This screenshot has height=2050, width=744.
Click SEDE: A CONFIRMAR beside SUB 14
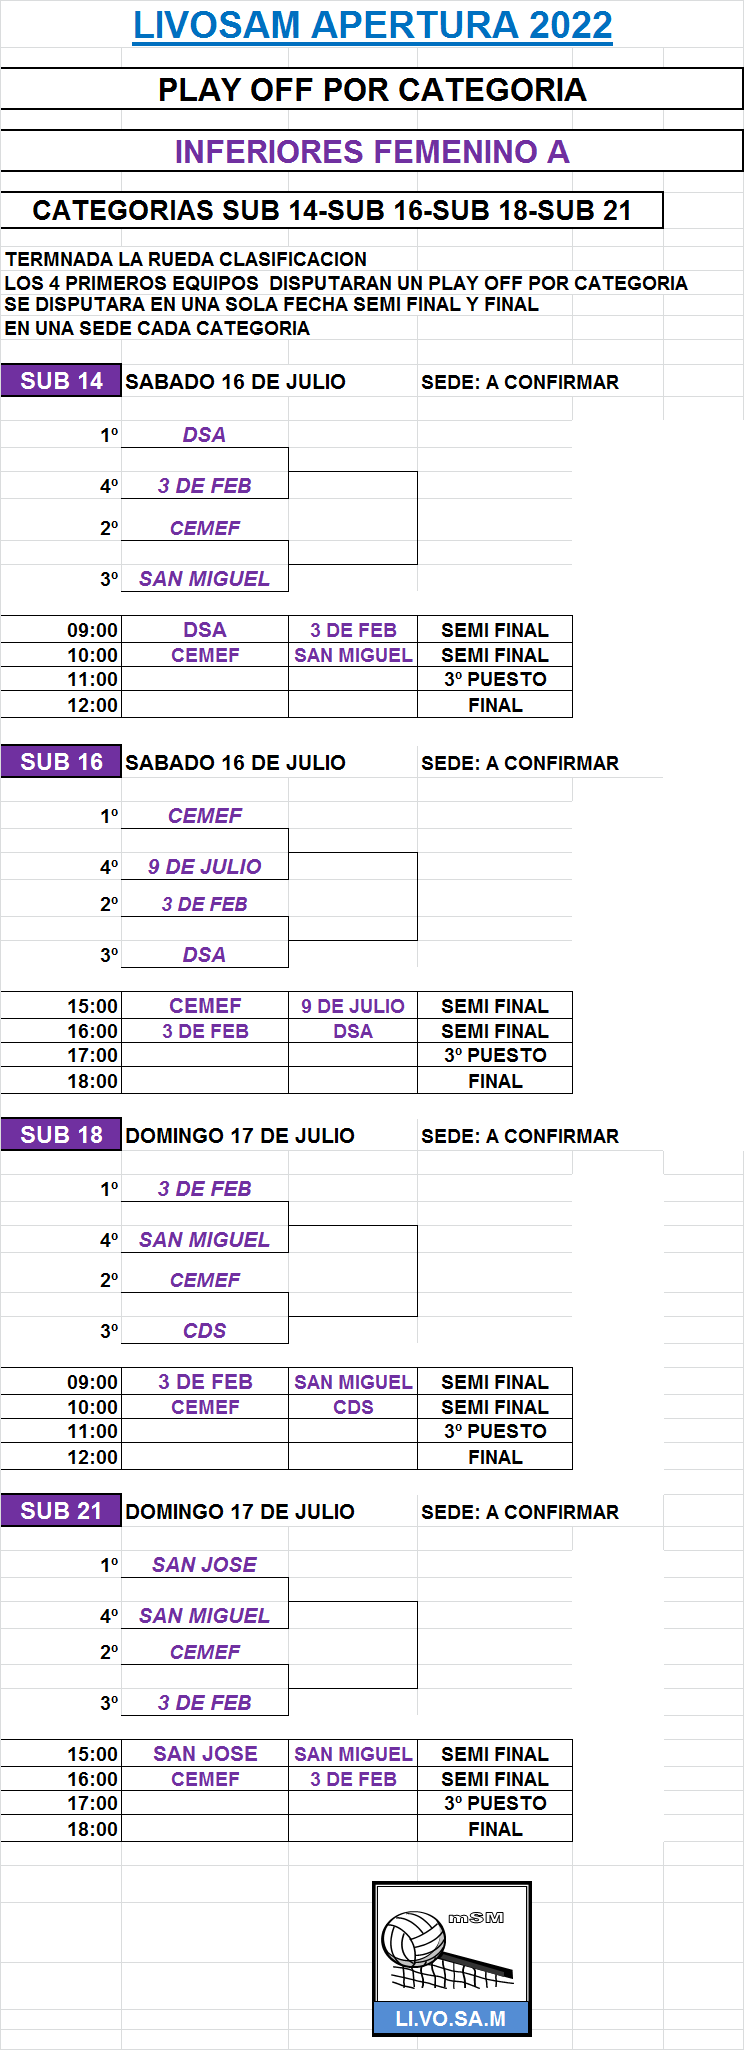pyautogui.click(x=520, y=382)
